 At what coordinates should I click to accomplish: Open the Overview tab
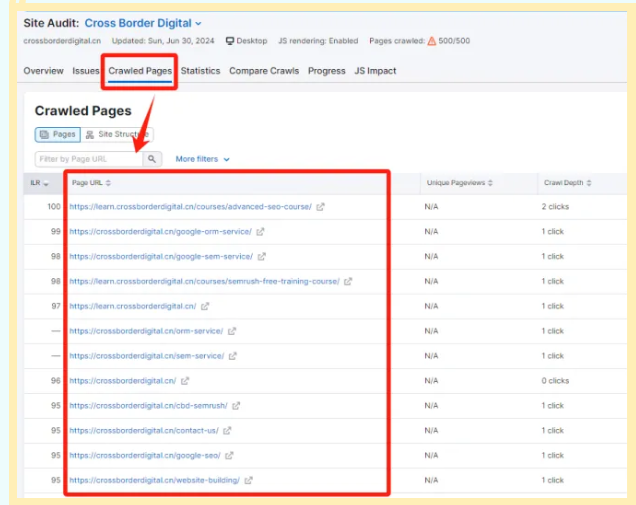43,71
